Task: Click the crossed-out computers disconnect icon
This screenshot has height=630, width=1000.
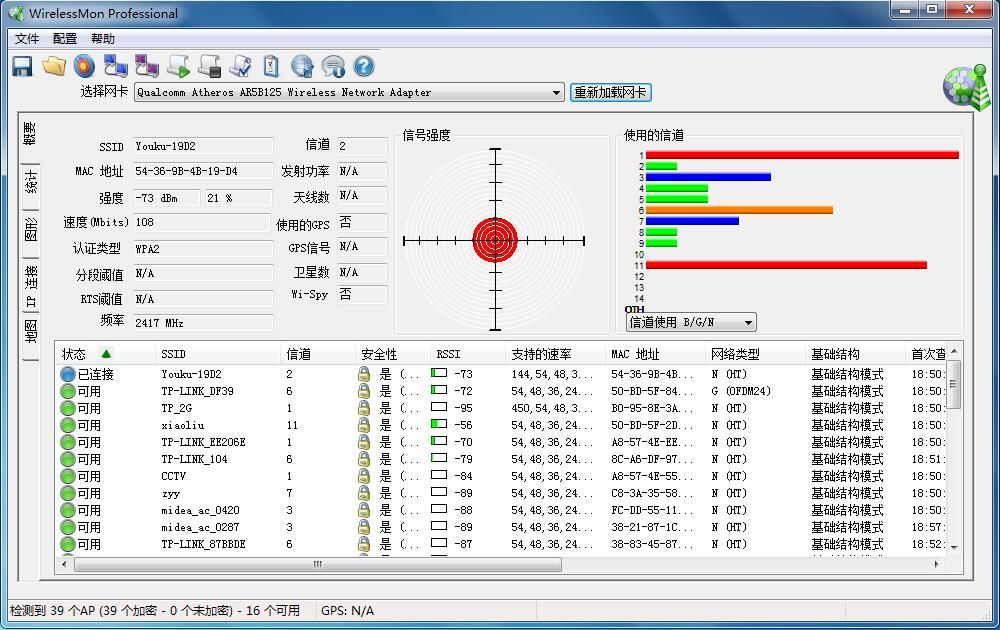Action: [147, 66]
